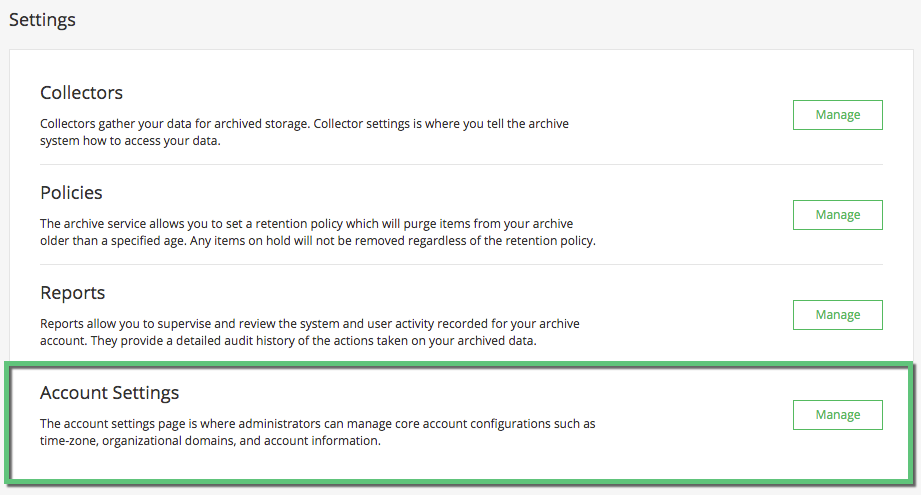Click the Settings page title
This screenshot has height=495, width=921.
pyautogui.click(x=42, y=20)
